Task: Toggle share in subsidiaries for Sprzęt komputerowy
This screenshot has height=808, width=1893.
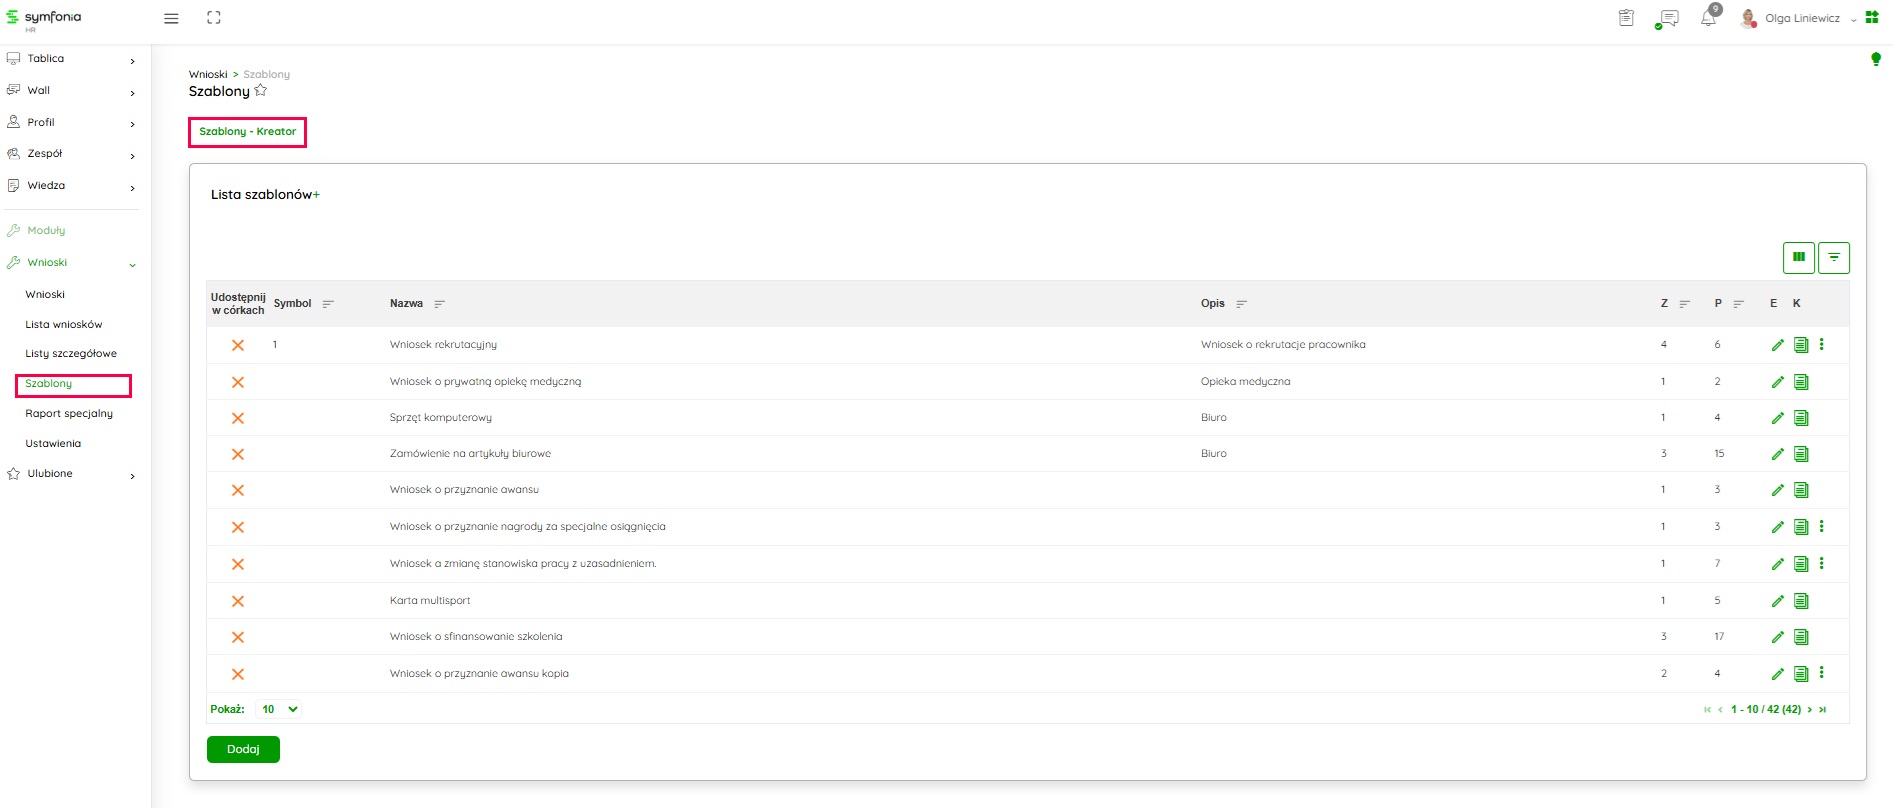Action: 238,418
